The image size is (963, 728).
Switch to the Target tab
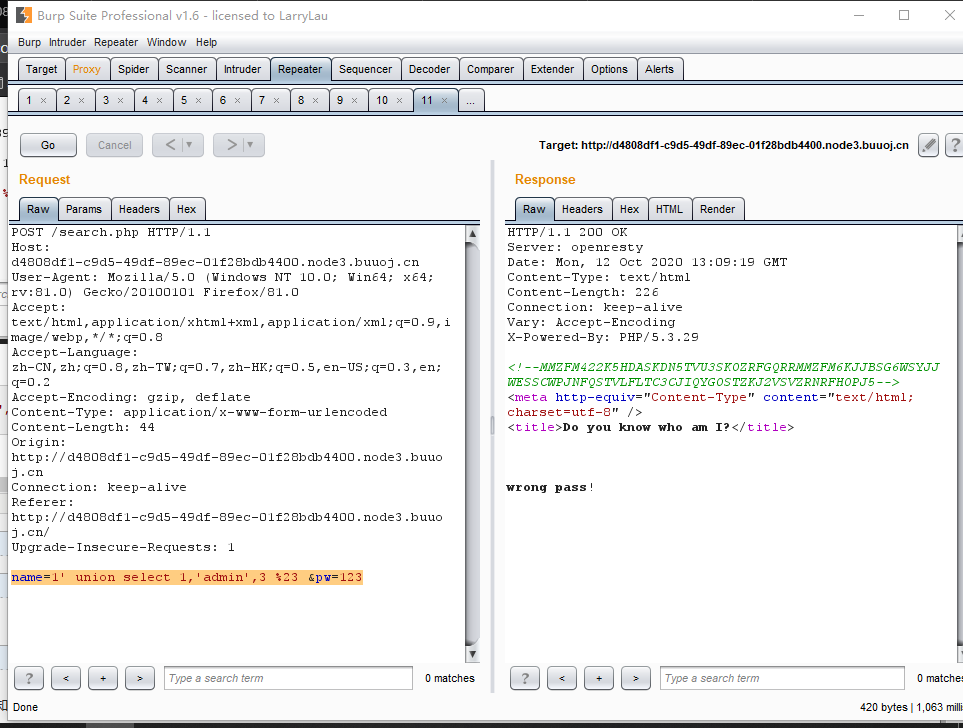click(x=41, y=69)
